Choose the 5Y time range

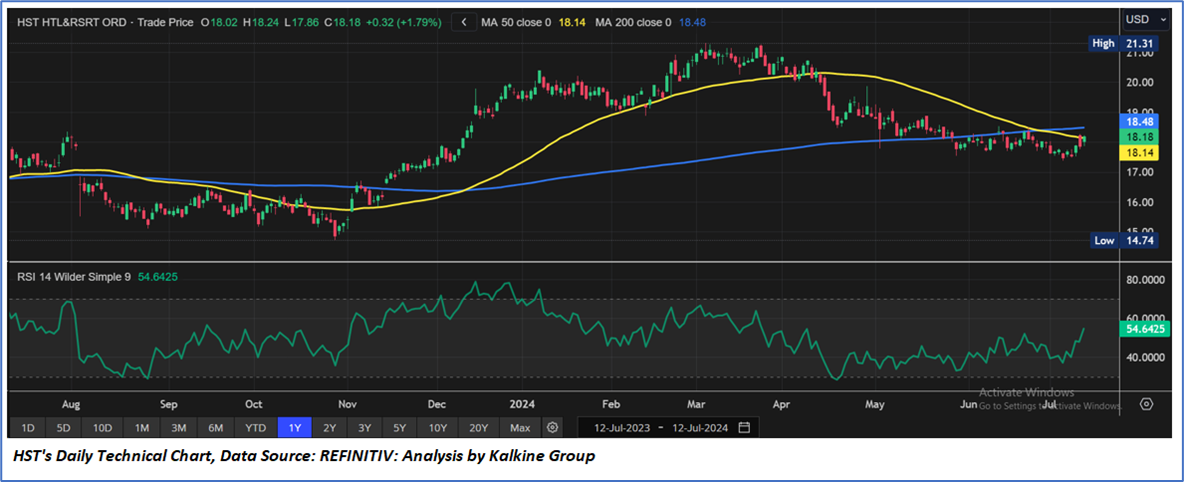coord(400,428)
